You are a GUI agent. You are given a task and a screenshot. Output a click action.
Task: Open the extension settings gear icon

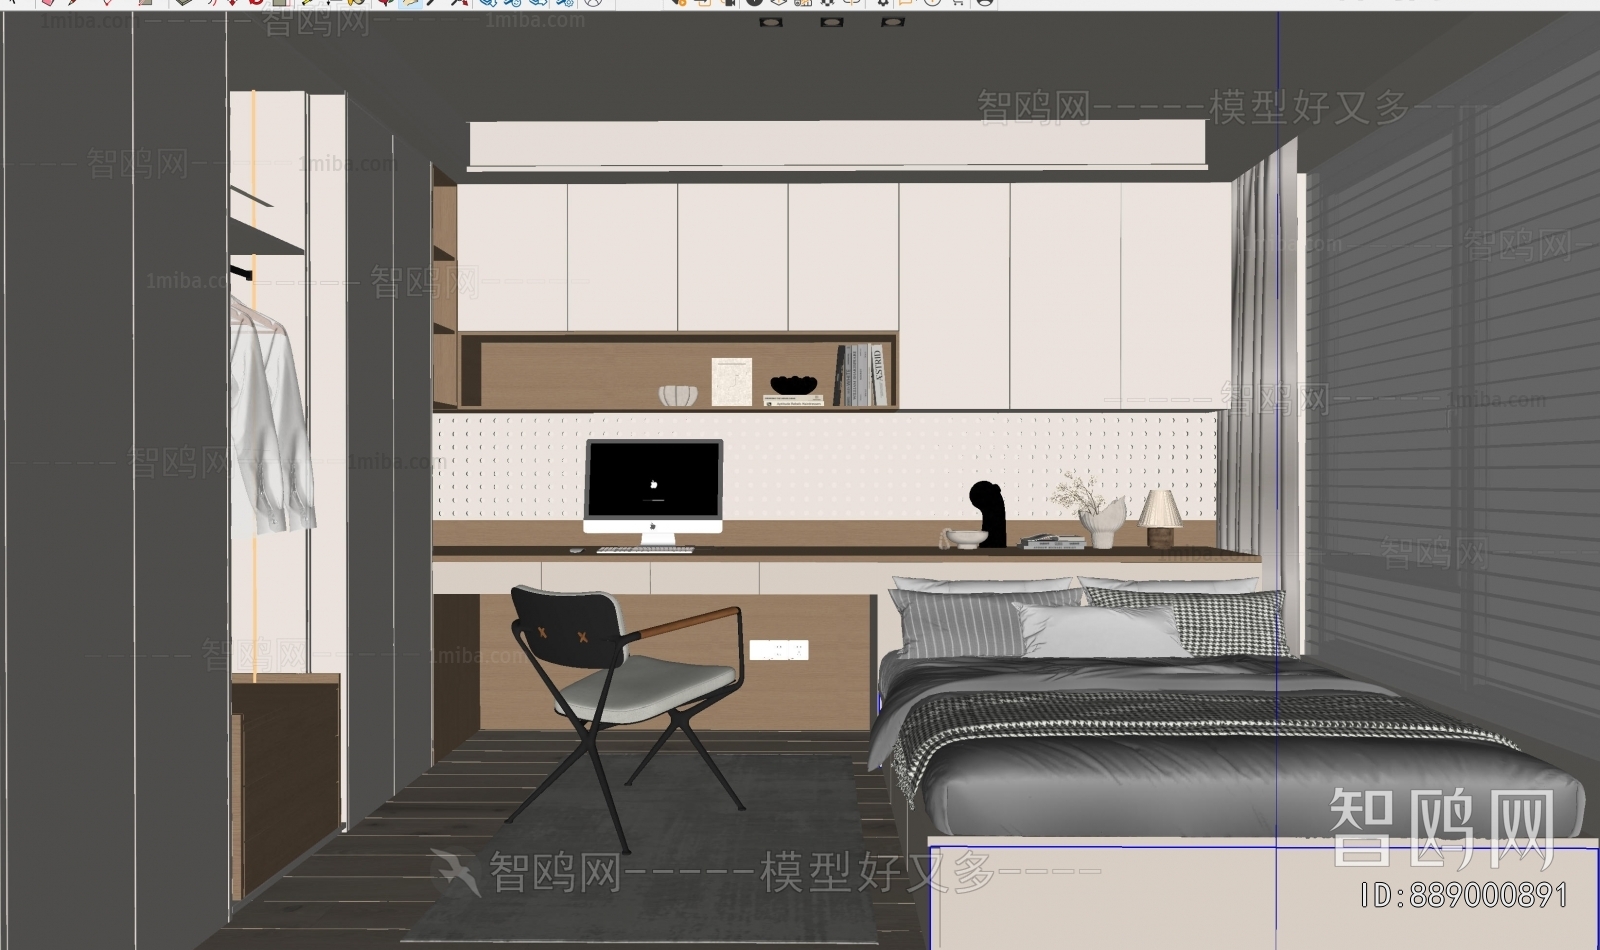pyautogui.click(x=883, y=5)
